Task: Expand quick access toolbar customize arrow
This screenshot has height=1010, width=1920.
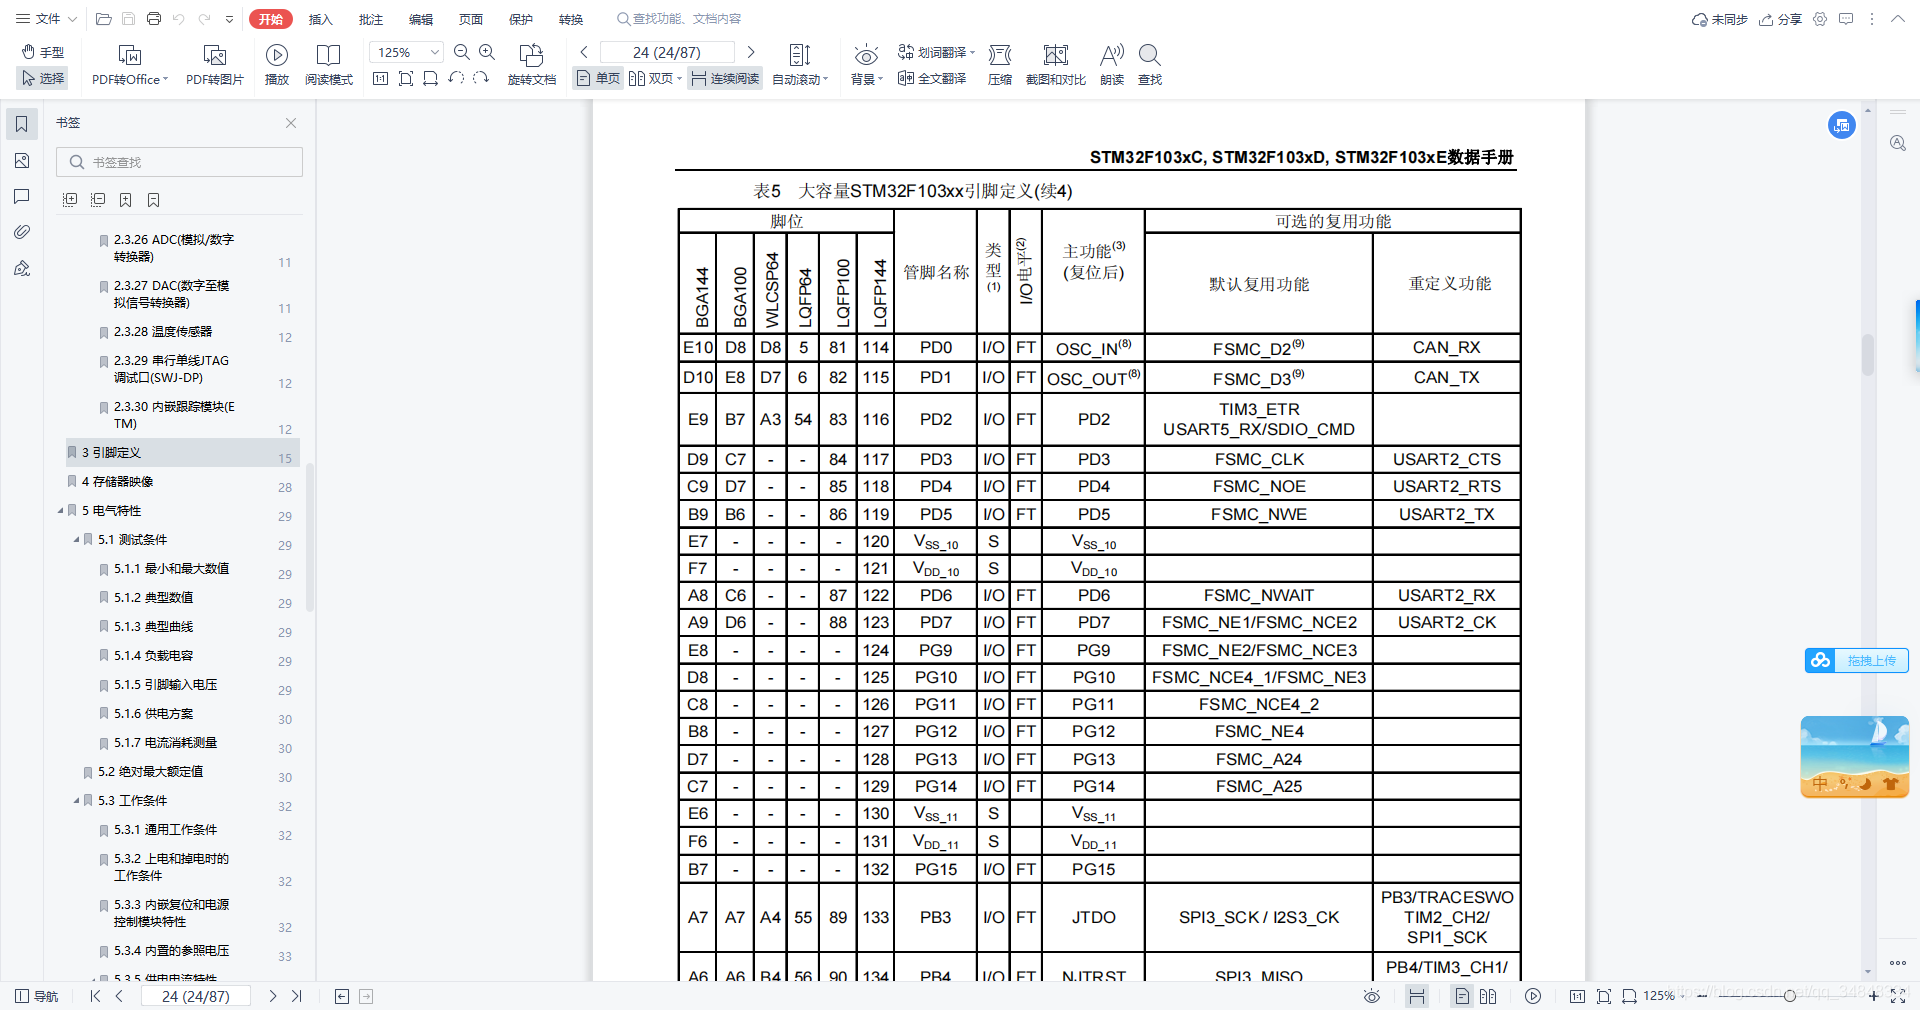Action: [x=229, y=19]
